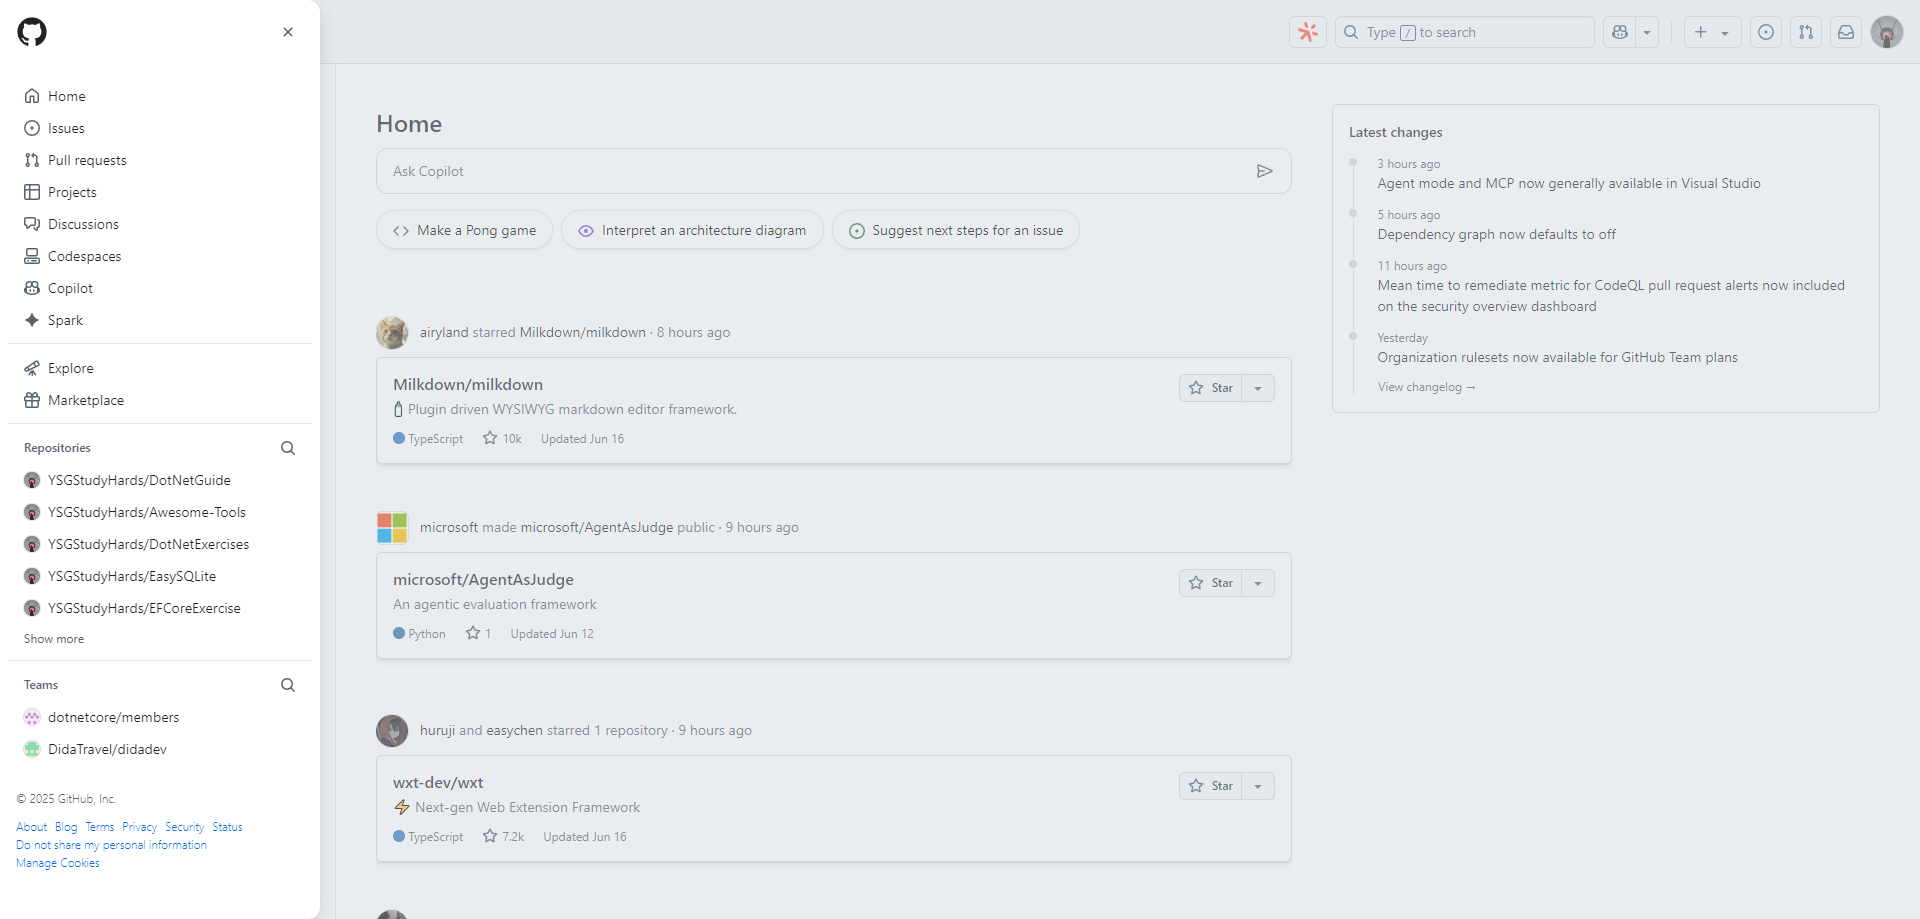Open Pull requests in the sidebar

point(160,160)
